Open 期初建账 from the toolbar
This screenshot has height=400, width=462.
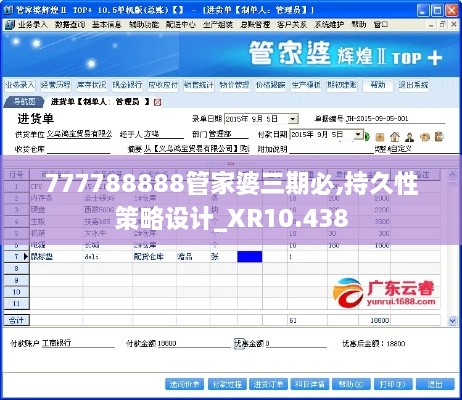click(342, 85)
